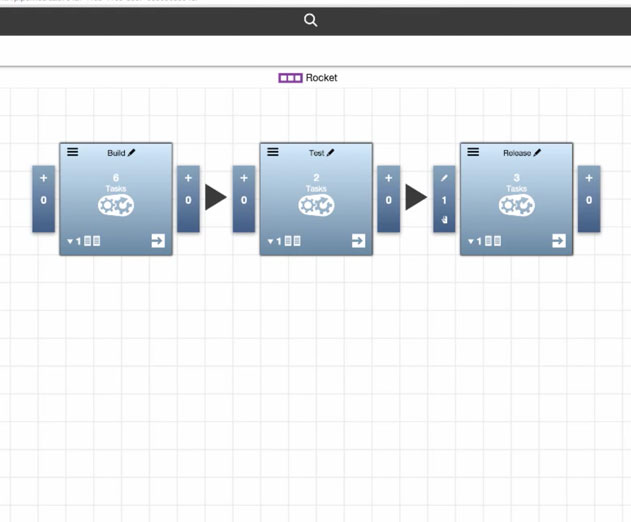Viewport: 631px width, 522px height.
Task: Edit the Test stage name pencil
Action: pos(330,153)
